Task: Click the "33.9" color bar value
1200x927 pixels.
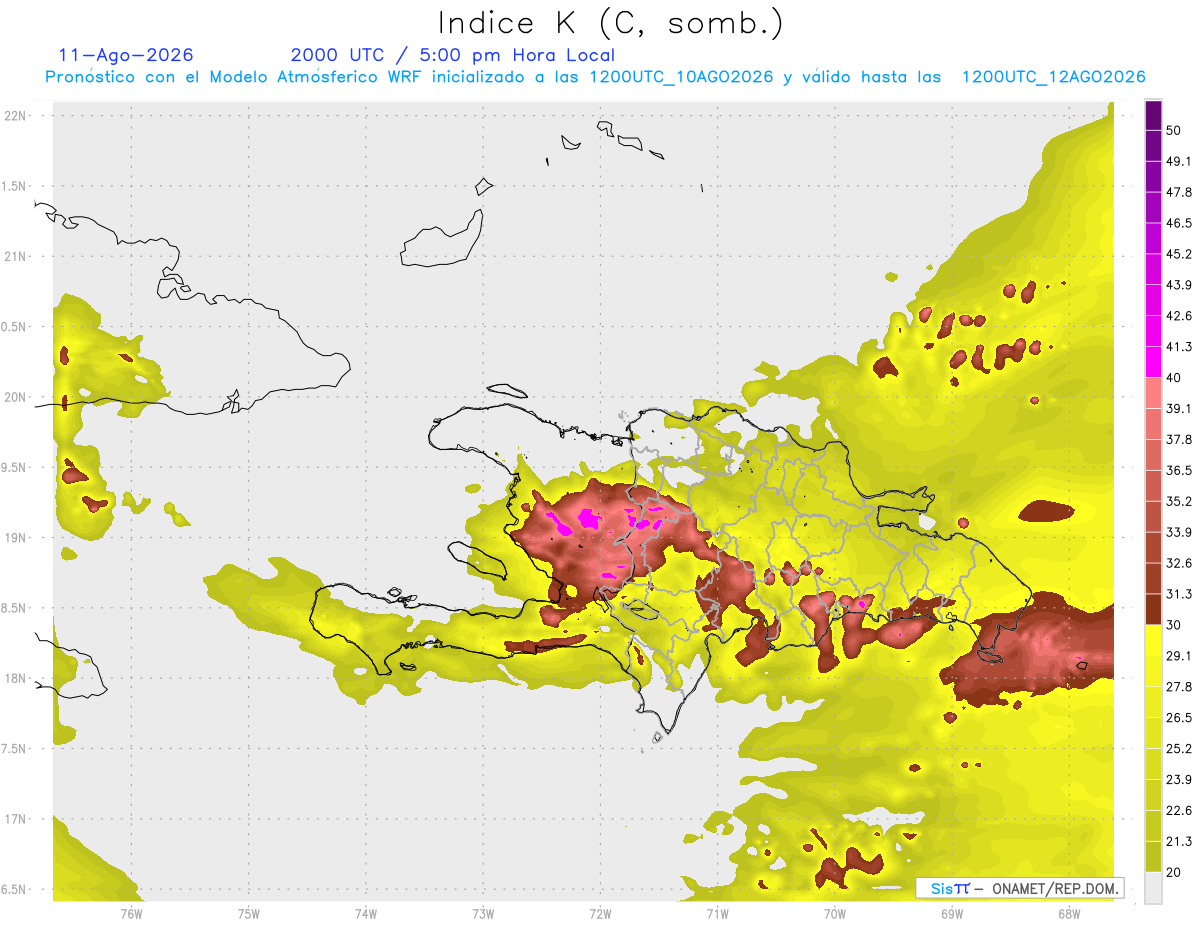Action: point(1179,532)
